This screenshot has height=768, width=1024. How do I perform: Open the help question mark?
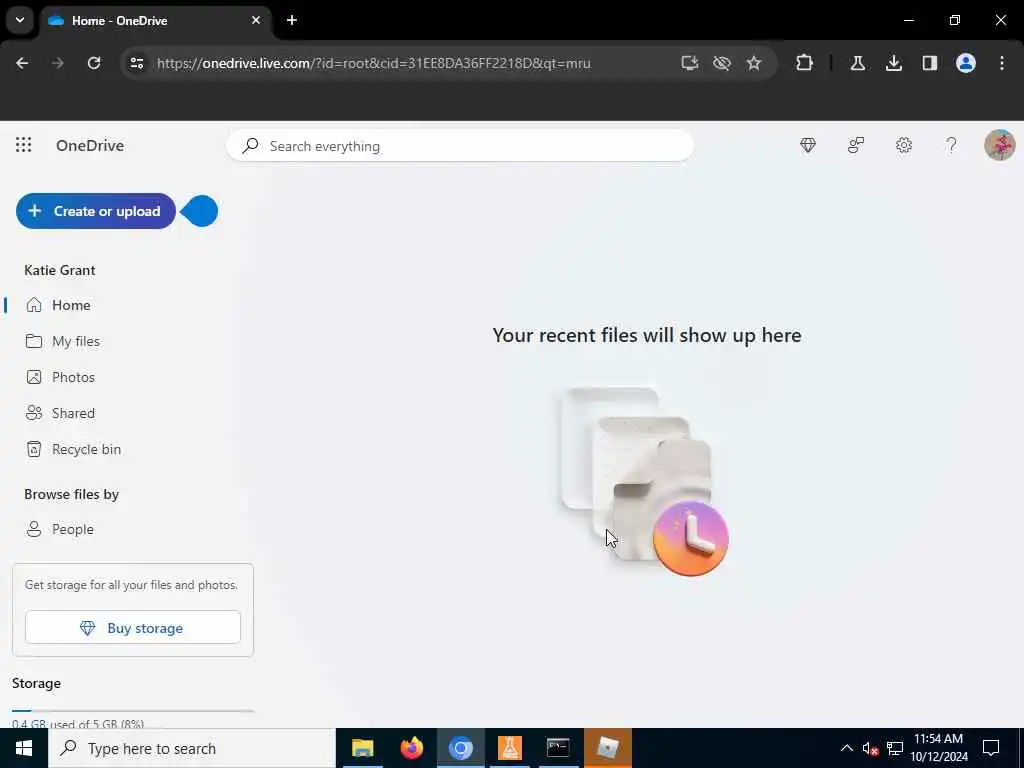[952, 145]
